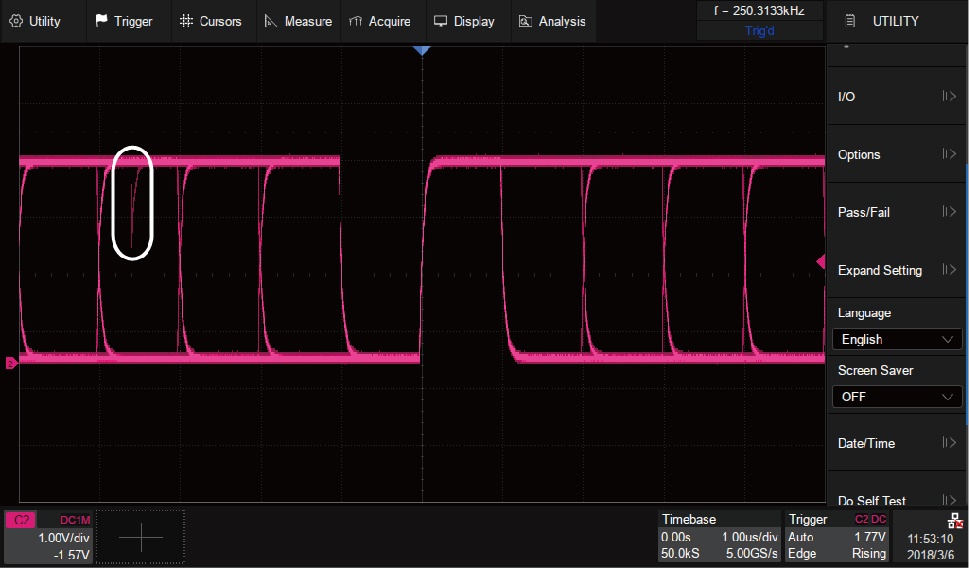Click the Acquire waveform icon
This screenshot has height=568, width=969.
355,21
